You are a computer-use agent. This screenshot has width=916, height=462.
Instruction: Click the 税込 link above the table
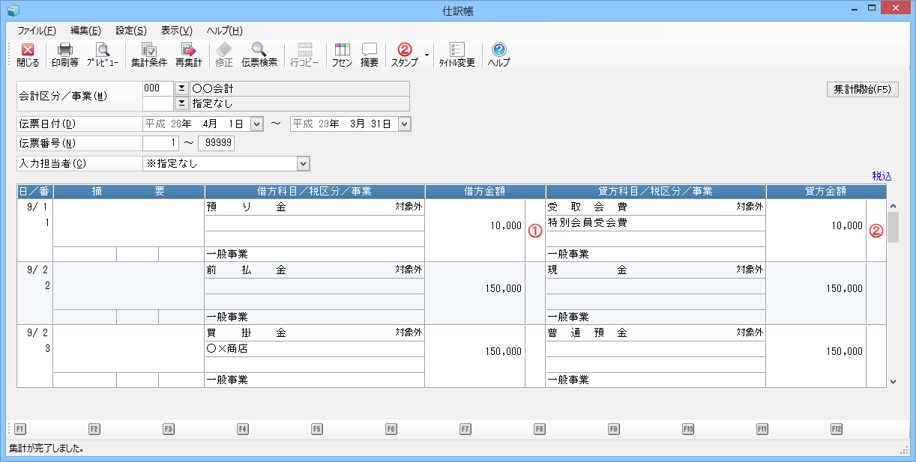(x=881, y=175)
